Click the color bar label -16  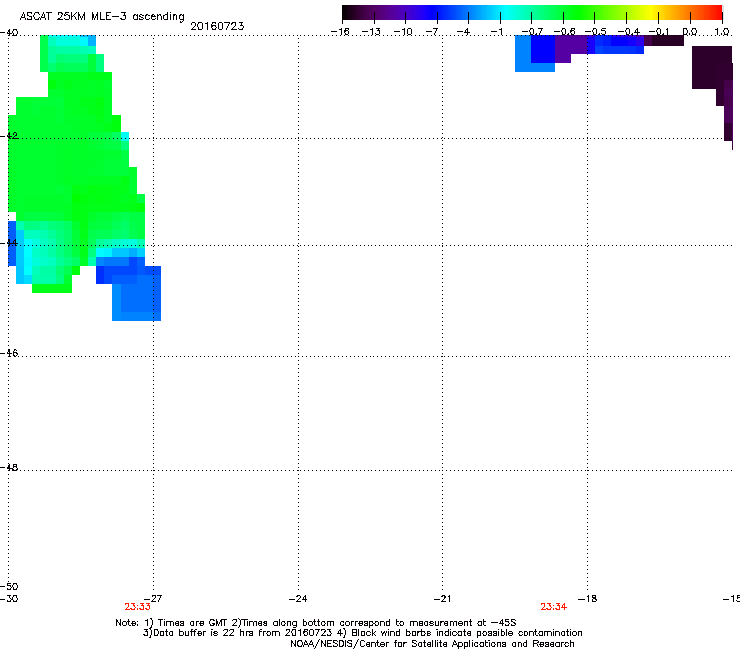coord(340,32)
